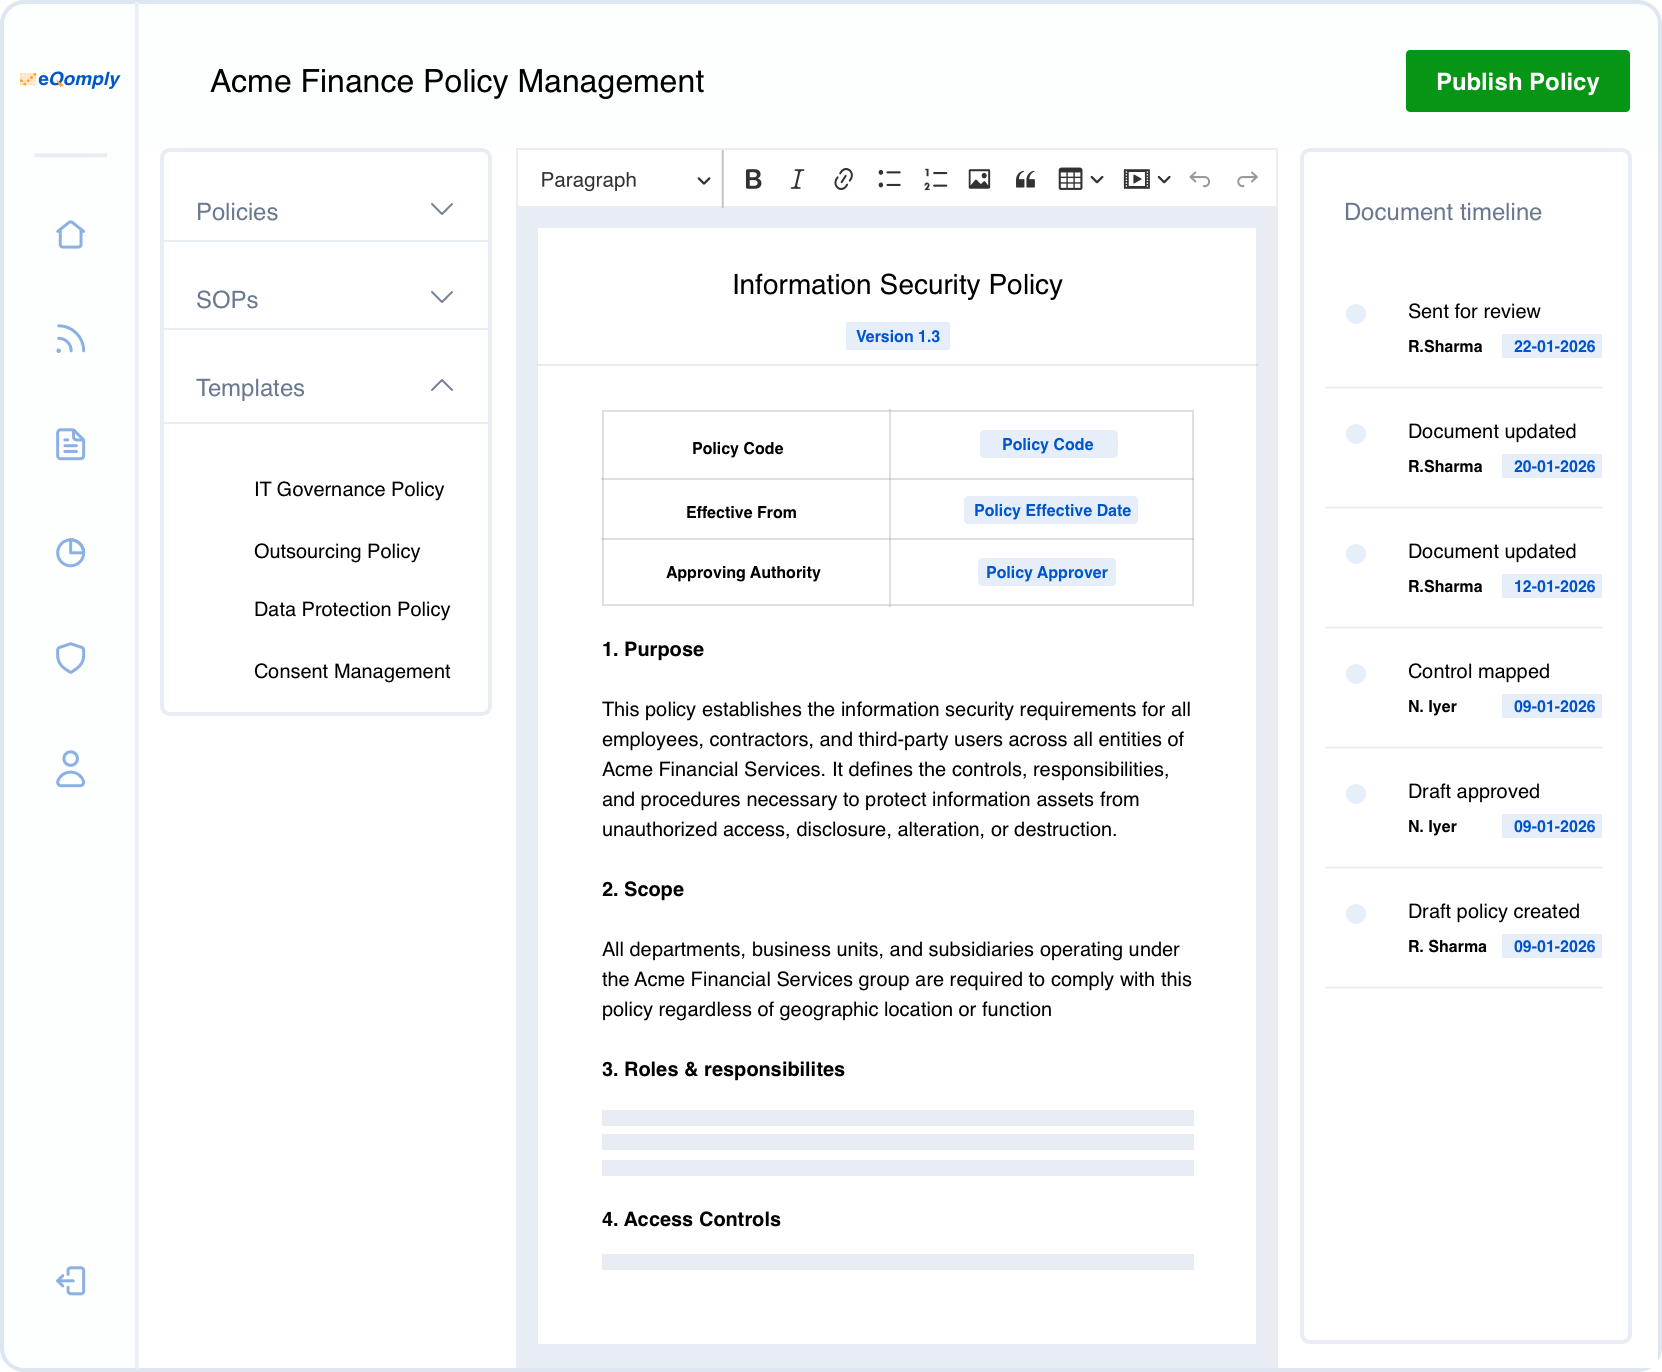The image size is (1662, 1372).
Task: Open the table insert options chevron
Action: click(x=1097, y=179)
